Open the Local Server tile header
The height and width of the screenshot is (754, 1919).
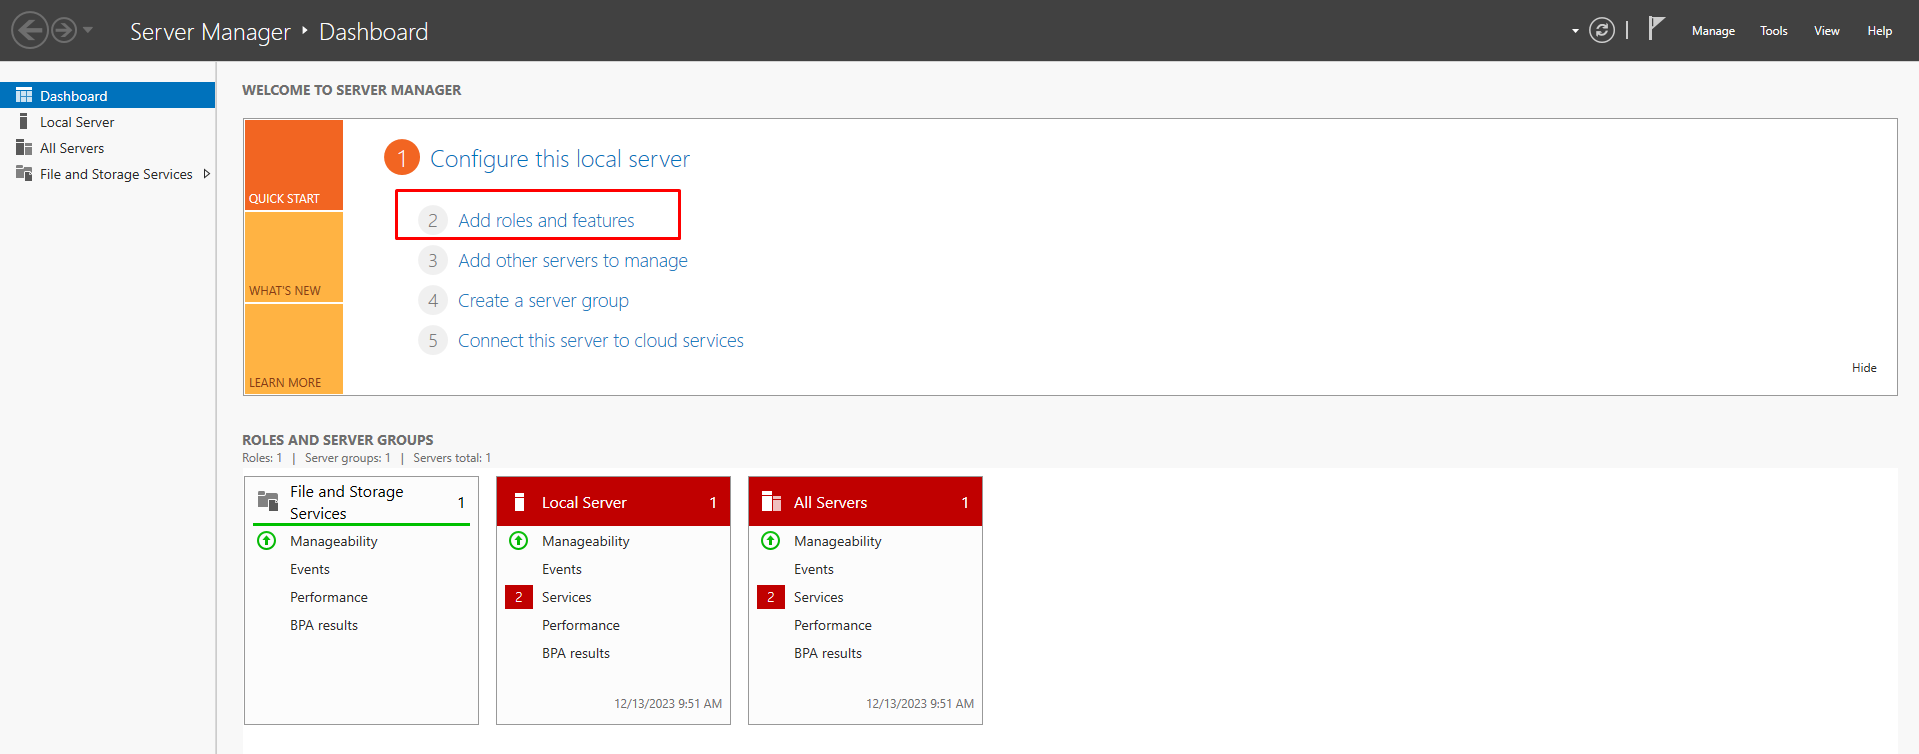click(613, 502)
